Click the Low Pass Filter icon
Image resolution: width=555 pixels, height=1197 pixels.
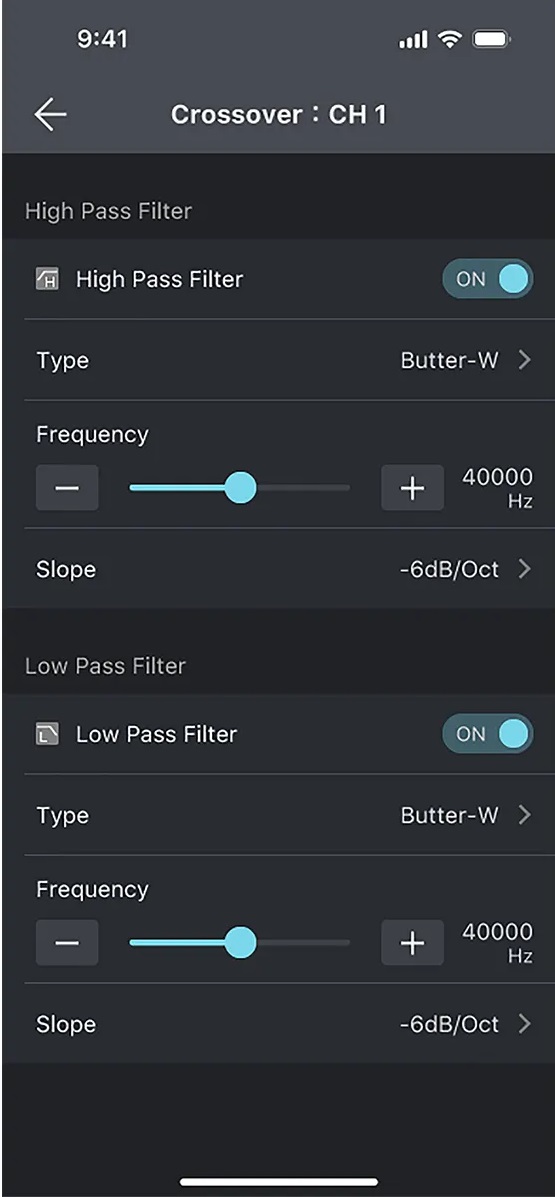[x=47, y=734]
